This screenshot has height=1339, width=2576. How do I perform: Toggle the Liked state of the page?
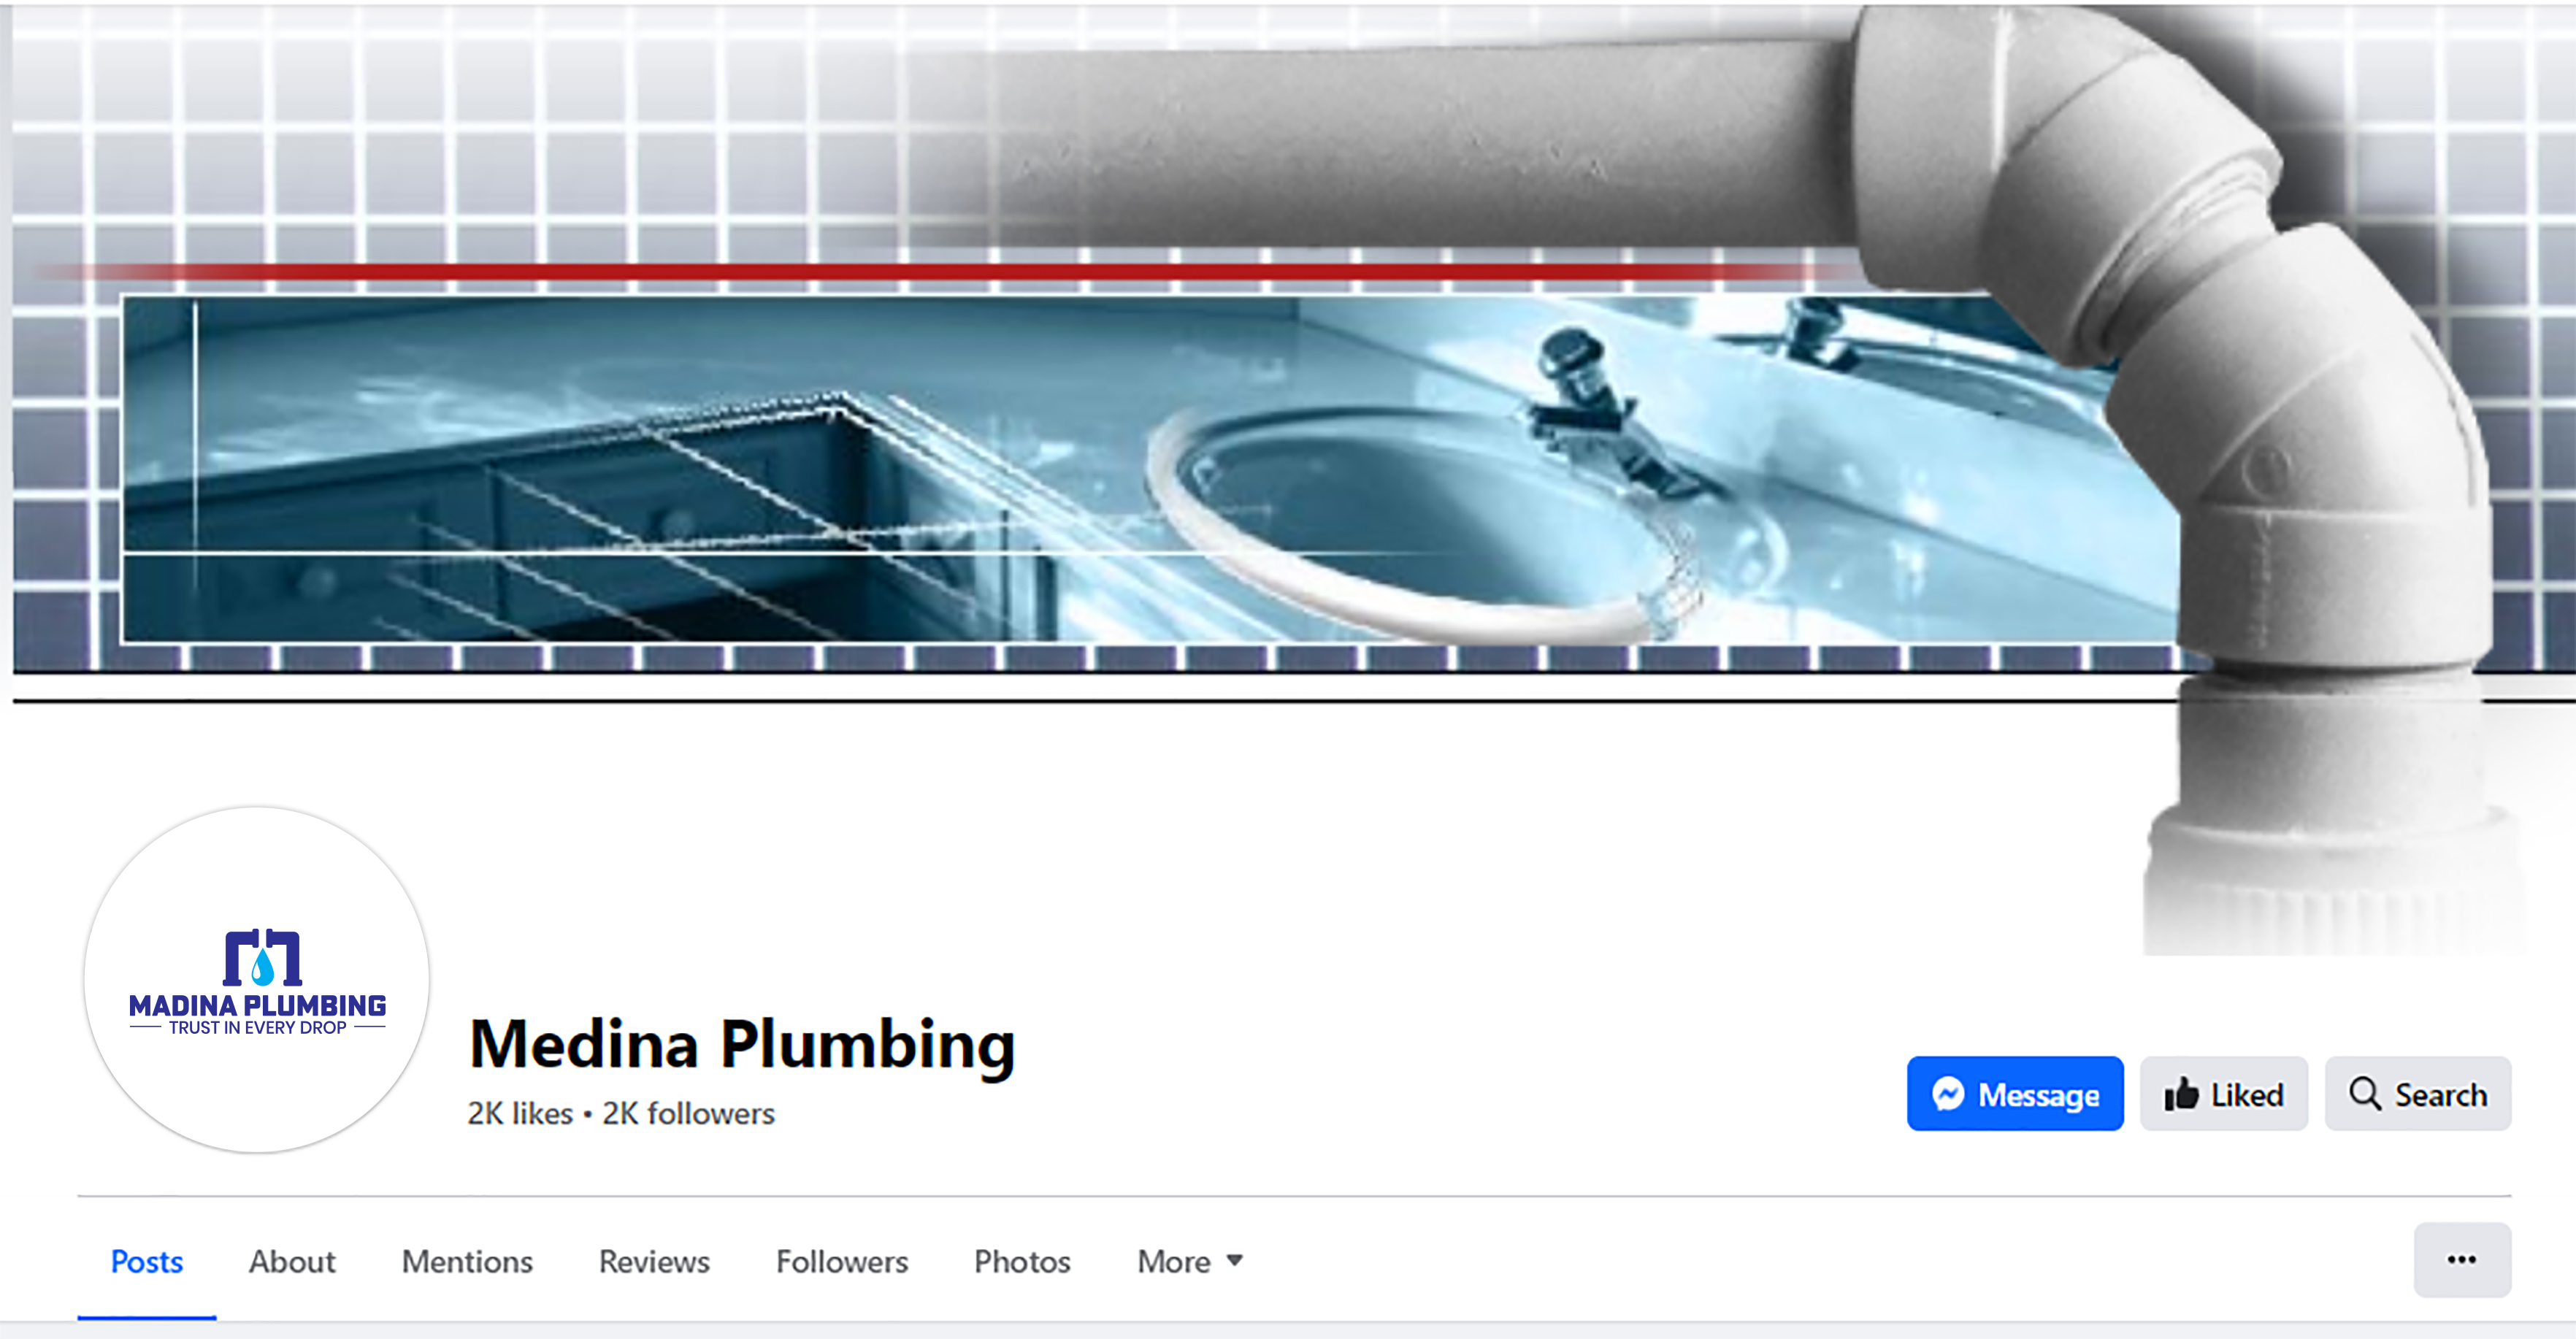pos(2224,1094)
